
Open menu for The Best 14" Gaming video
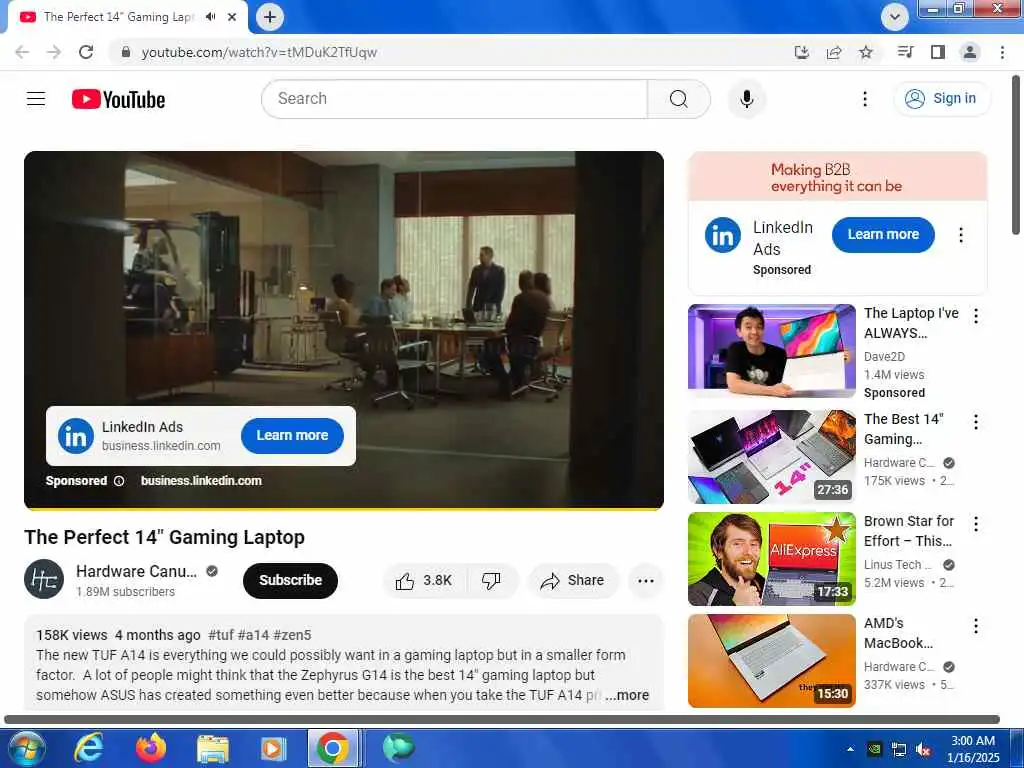click(x=976, y=422)
